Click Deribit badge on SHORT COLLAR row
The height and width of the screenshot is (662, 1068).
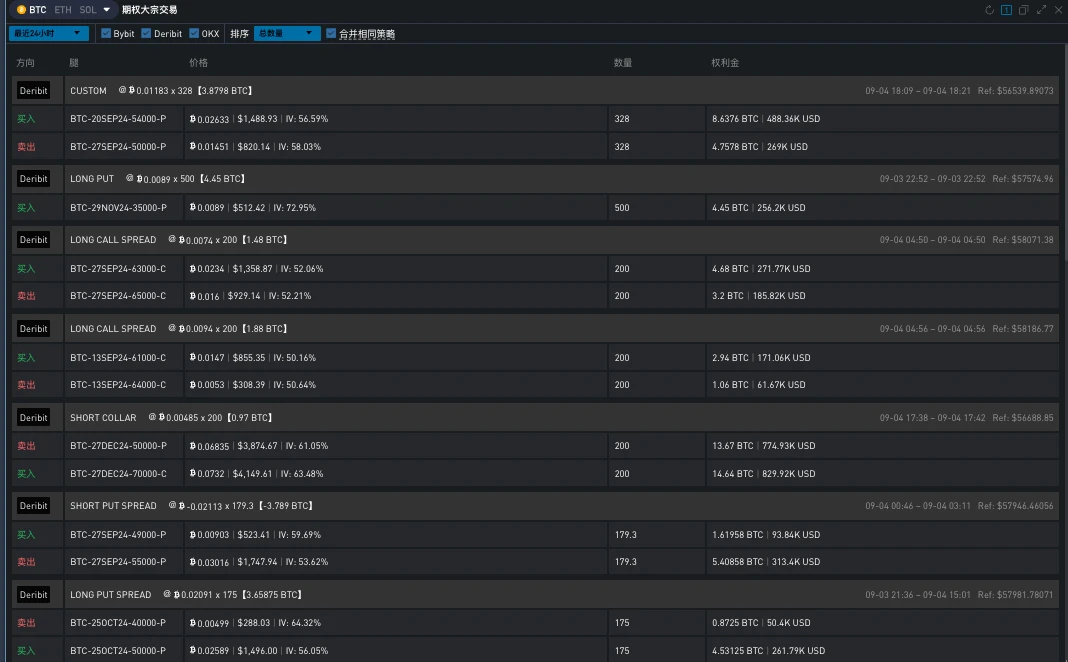[33, 418]
